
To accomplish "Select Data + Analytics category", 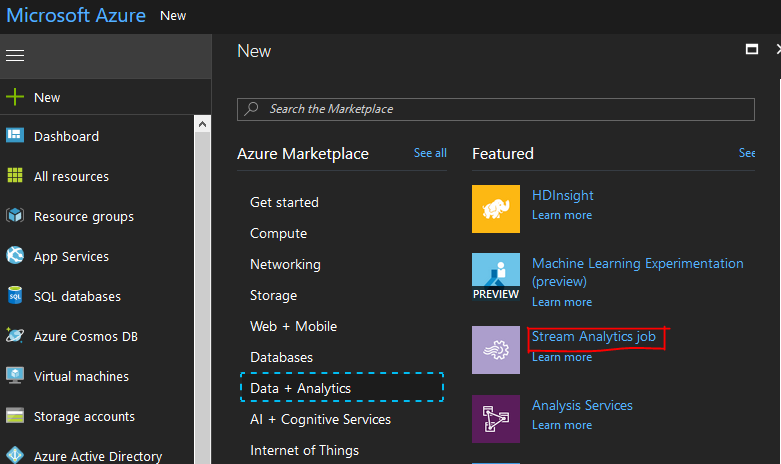I will [342, 387].
